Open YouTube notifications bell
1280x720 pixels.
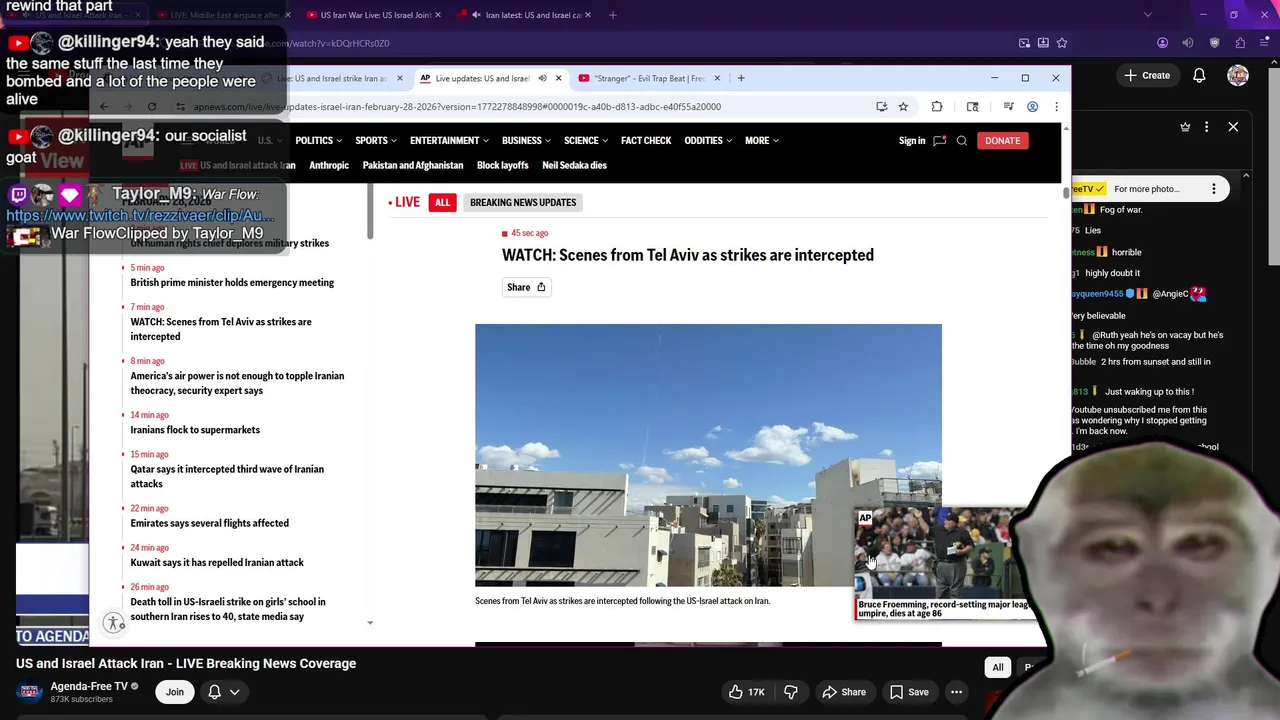pos(1199,75)
